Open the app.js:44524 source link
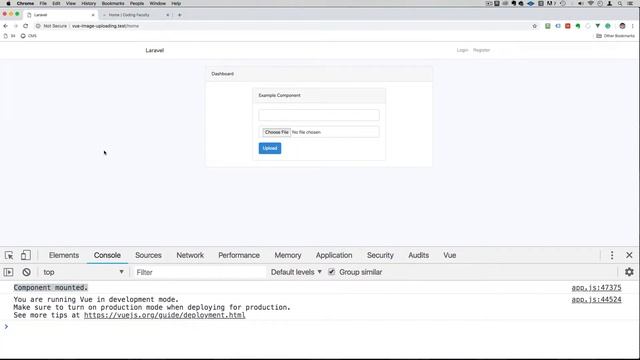 (596, 300)
